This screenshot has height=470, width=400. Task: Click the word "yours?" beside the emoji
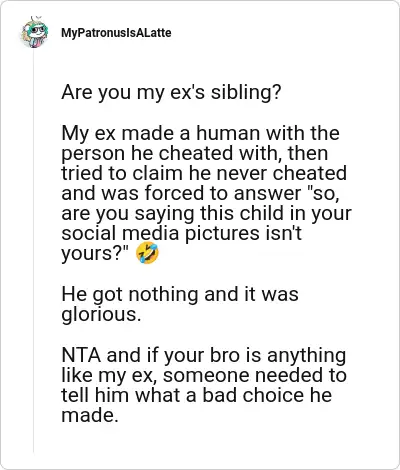point(95,254)
